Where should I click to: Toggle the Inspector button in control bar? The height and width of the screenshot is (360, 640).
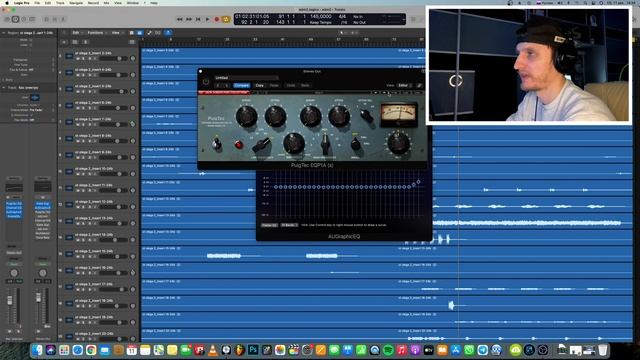click(16, 19)
